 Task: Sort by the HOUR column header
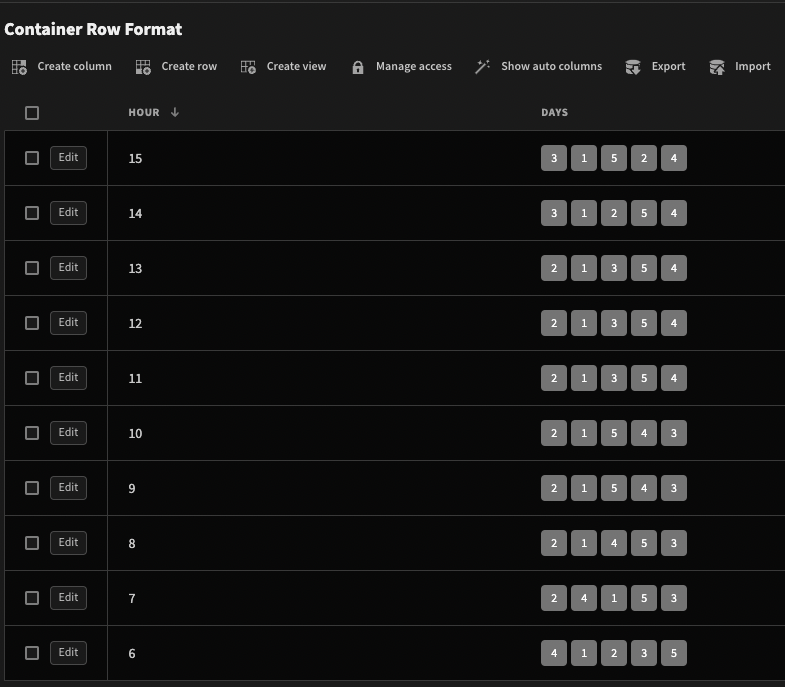[x=144, y=112]
